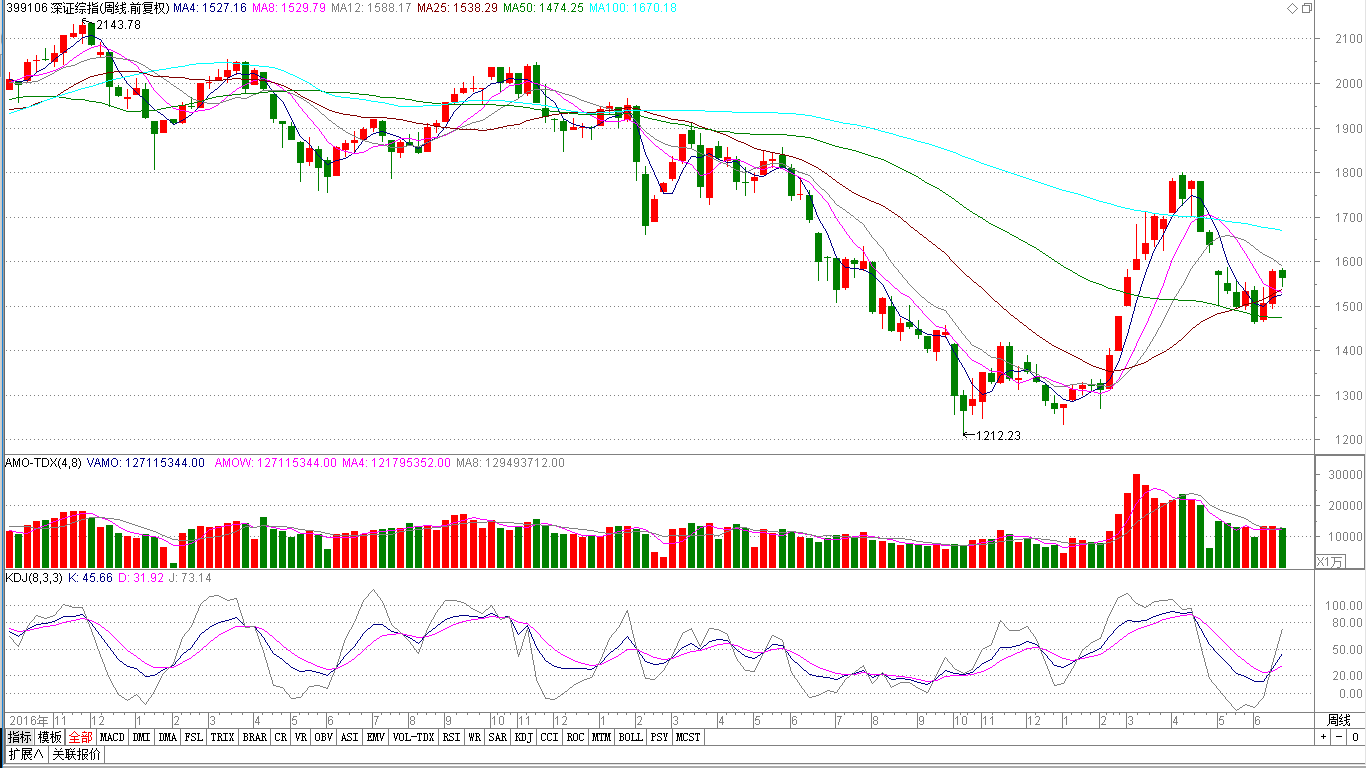The width and height of the screenshot is (1366, 768).
Task: Switch indicator to VR
Action: point(301,737)
